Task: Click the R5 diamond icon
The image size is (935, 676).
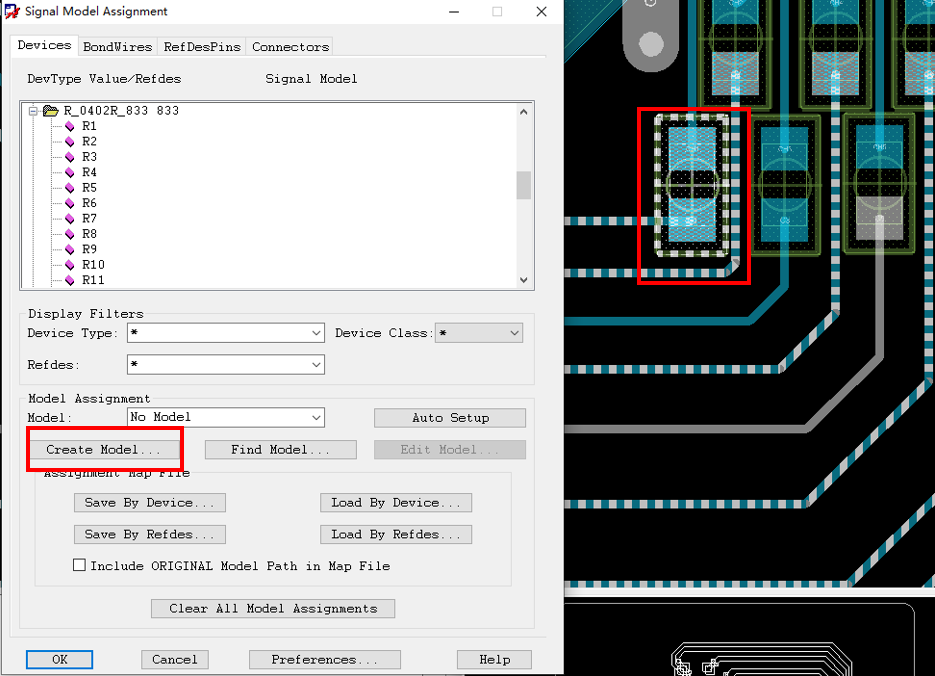Action: [70, 188]
